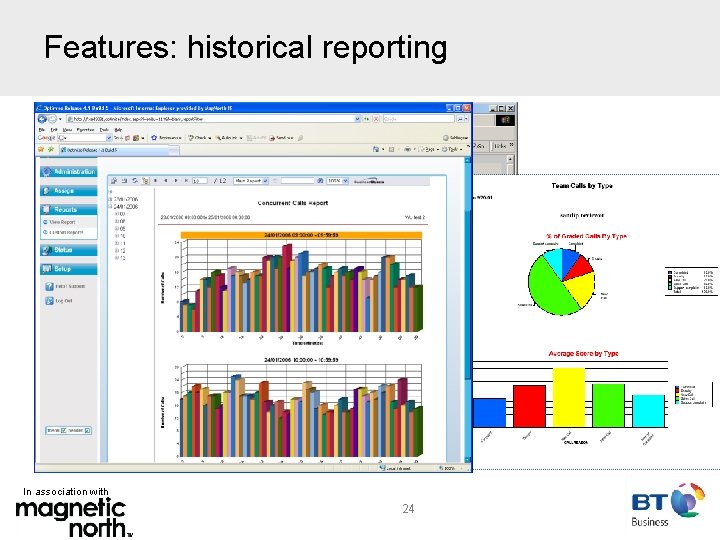Viewport: 720px width, 540px height.
Task: Open the Tools dropdown in command bar
Action: point(452,149)
